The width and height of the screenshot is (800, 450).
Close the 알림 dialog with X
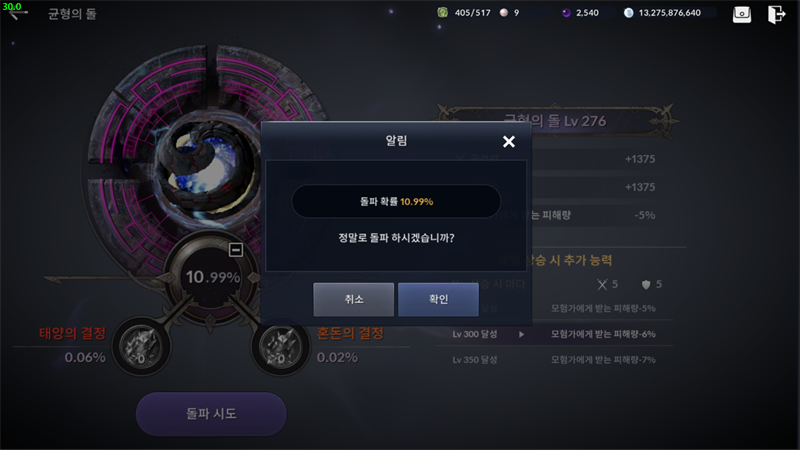point(509,141)
